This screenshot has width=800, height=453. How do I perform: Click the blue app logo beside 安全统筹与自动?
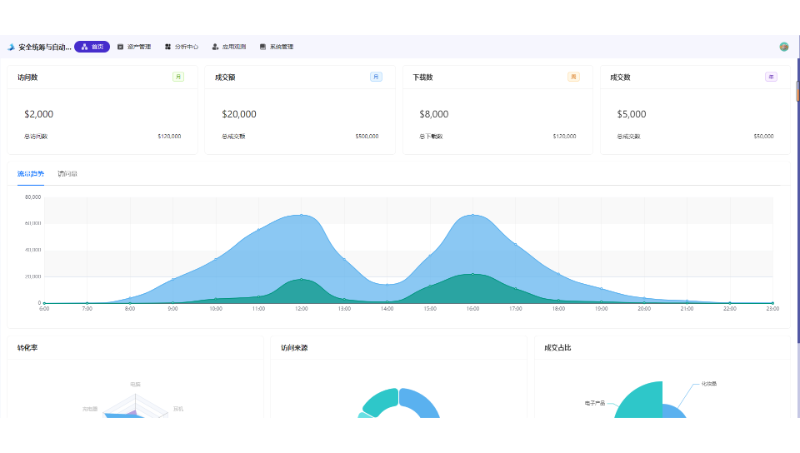tap(11, 47)
